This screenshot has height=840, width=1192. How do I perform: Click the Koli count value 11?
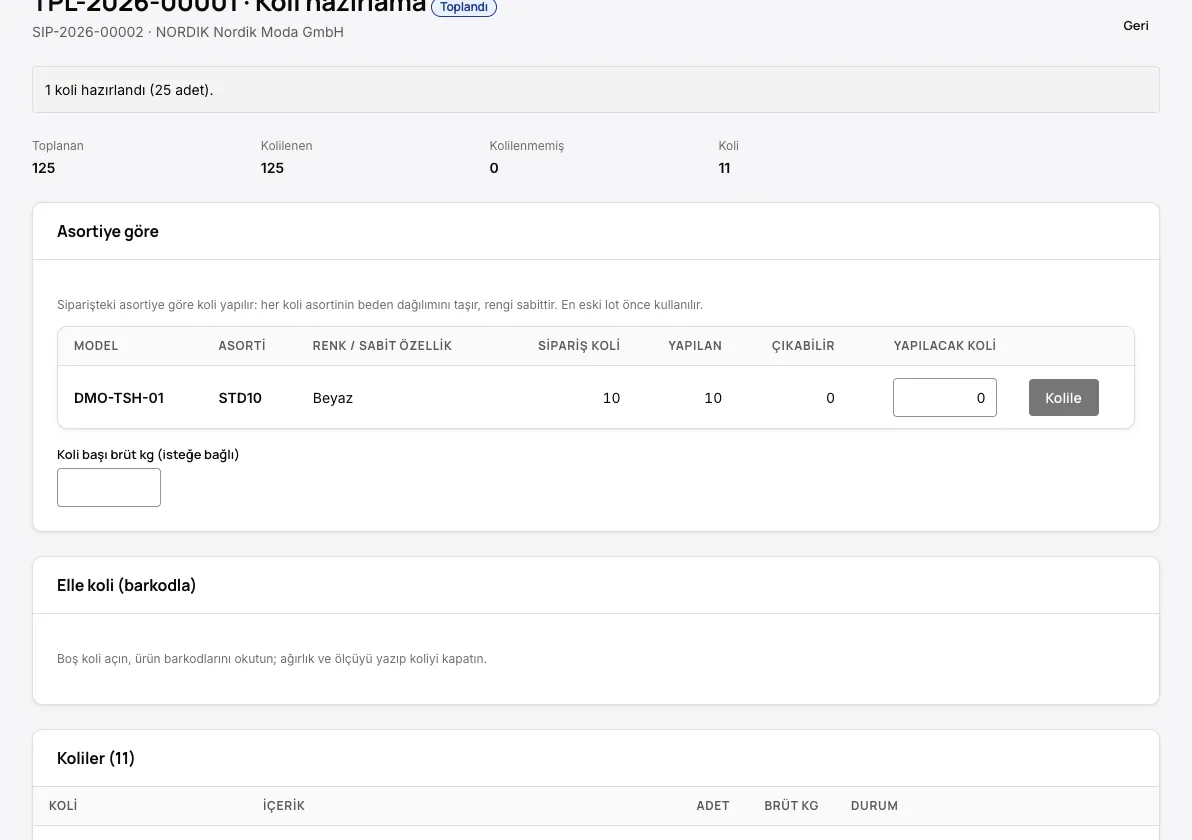724,168
